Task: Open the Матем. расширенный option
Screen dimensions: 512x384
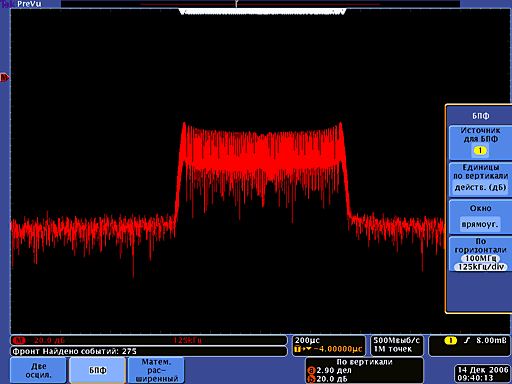Action: 156,370
